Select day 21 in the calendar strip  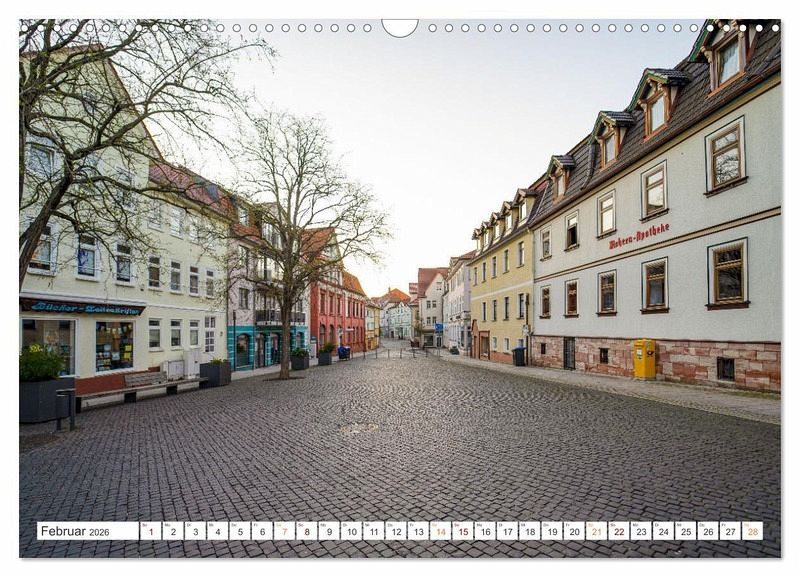tap(596, 531)
